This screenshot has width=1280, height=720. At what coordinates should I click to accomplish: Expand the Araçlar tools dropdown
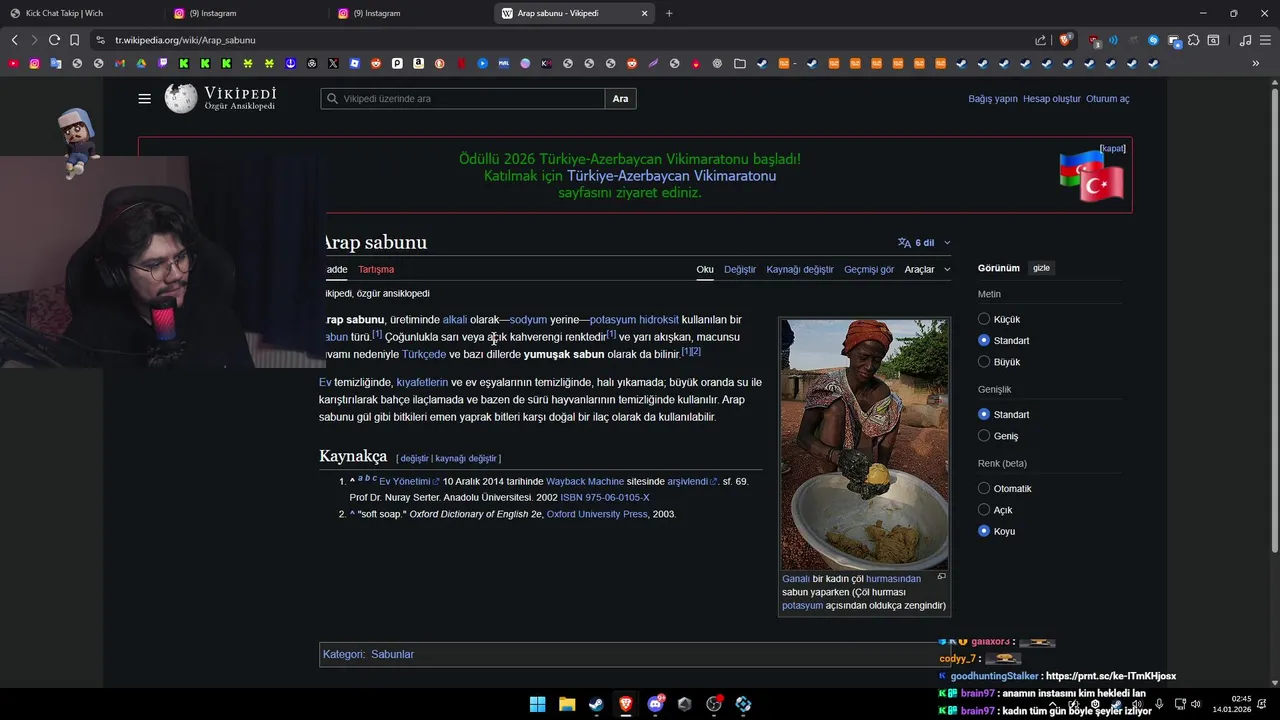tap(927, 269)
